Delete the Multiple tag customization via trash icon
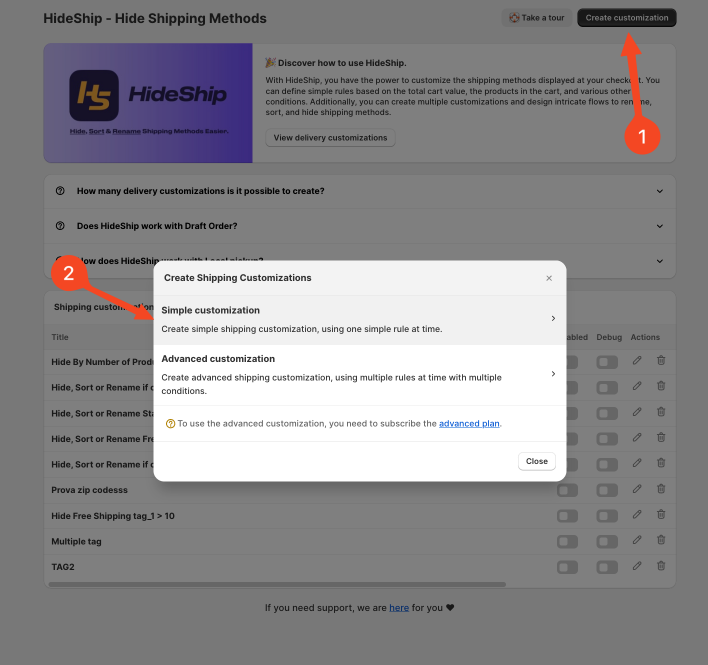The height and width of the screenshot is (665, 708). (661, 540)
